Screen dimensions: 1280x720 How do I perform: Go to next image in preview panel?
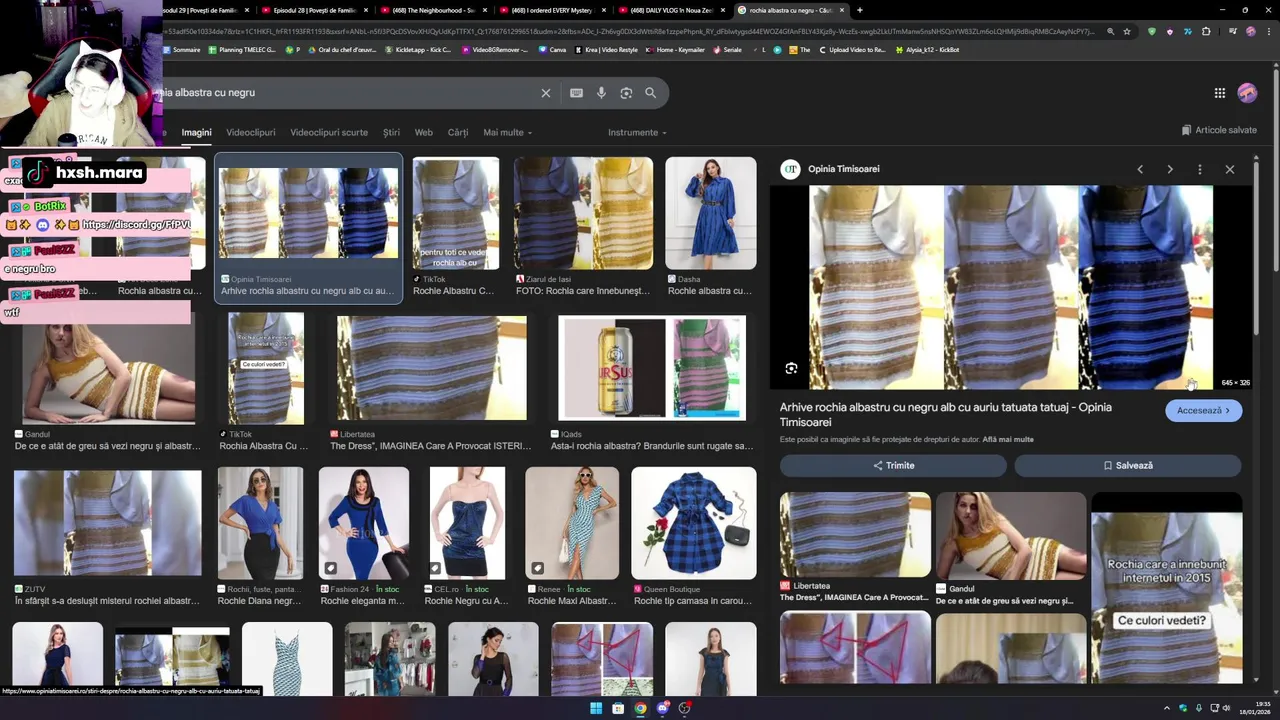pyautogui.click(x=1170, y=169)
